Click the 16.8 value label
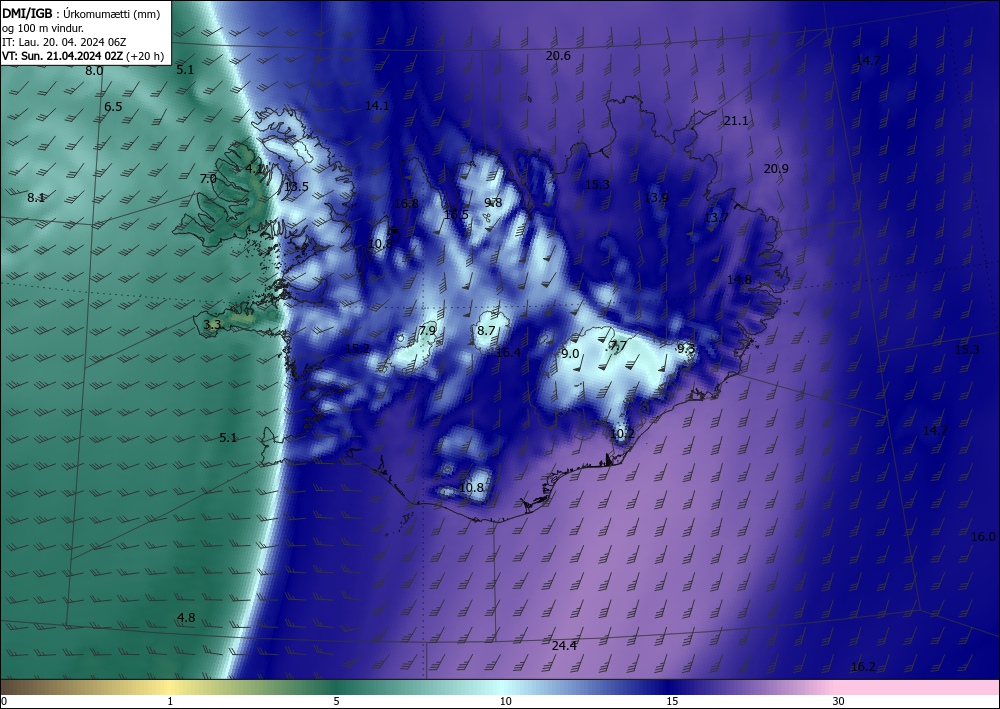 406,204
